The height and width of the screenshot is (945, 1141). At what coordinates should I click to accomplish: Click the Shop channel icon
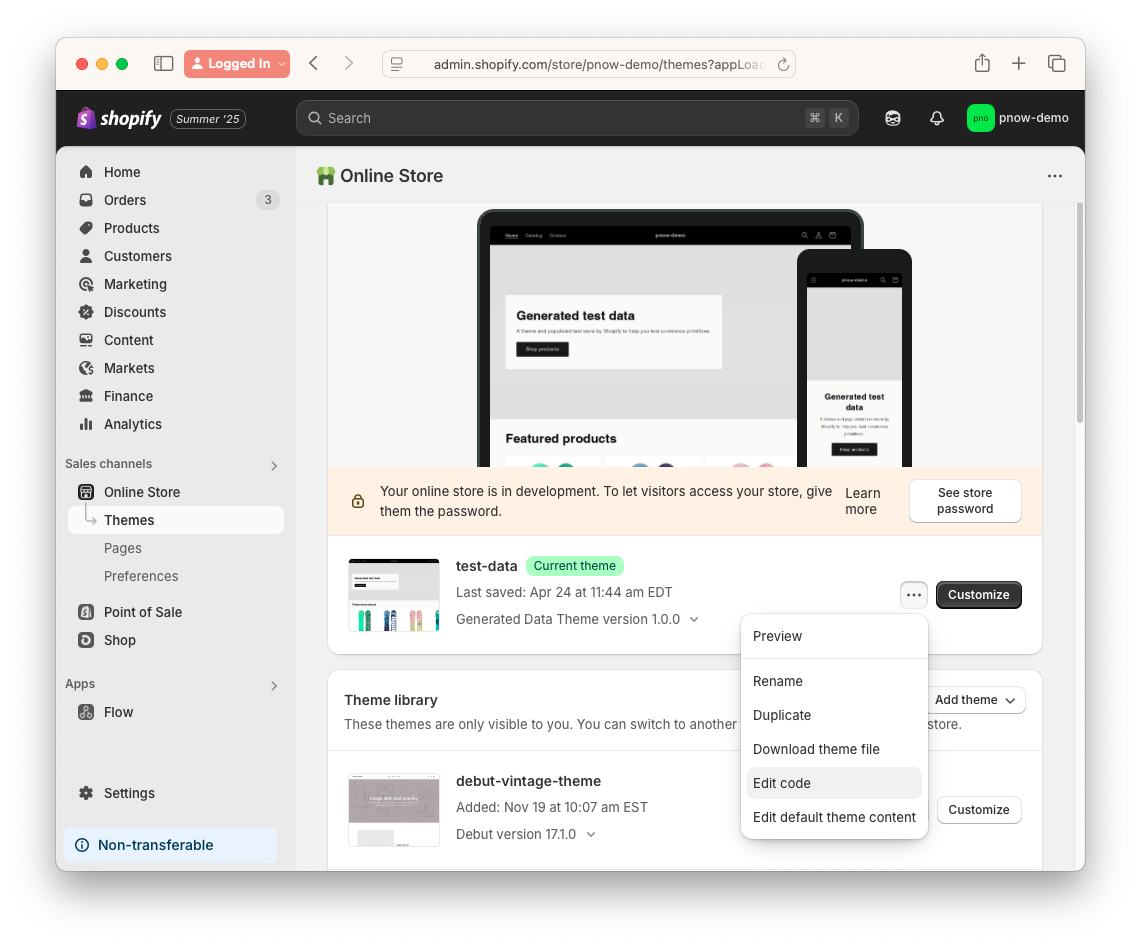pyautogui.click(x=86, y=640)
